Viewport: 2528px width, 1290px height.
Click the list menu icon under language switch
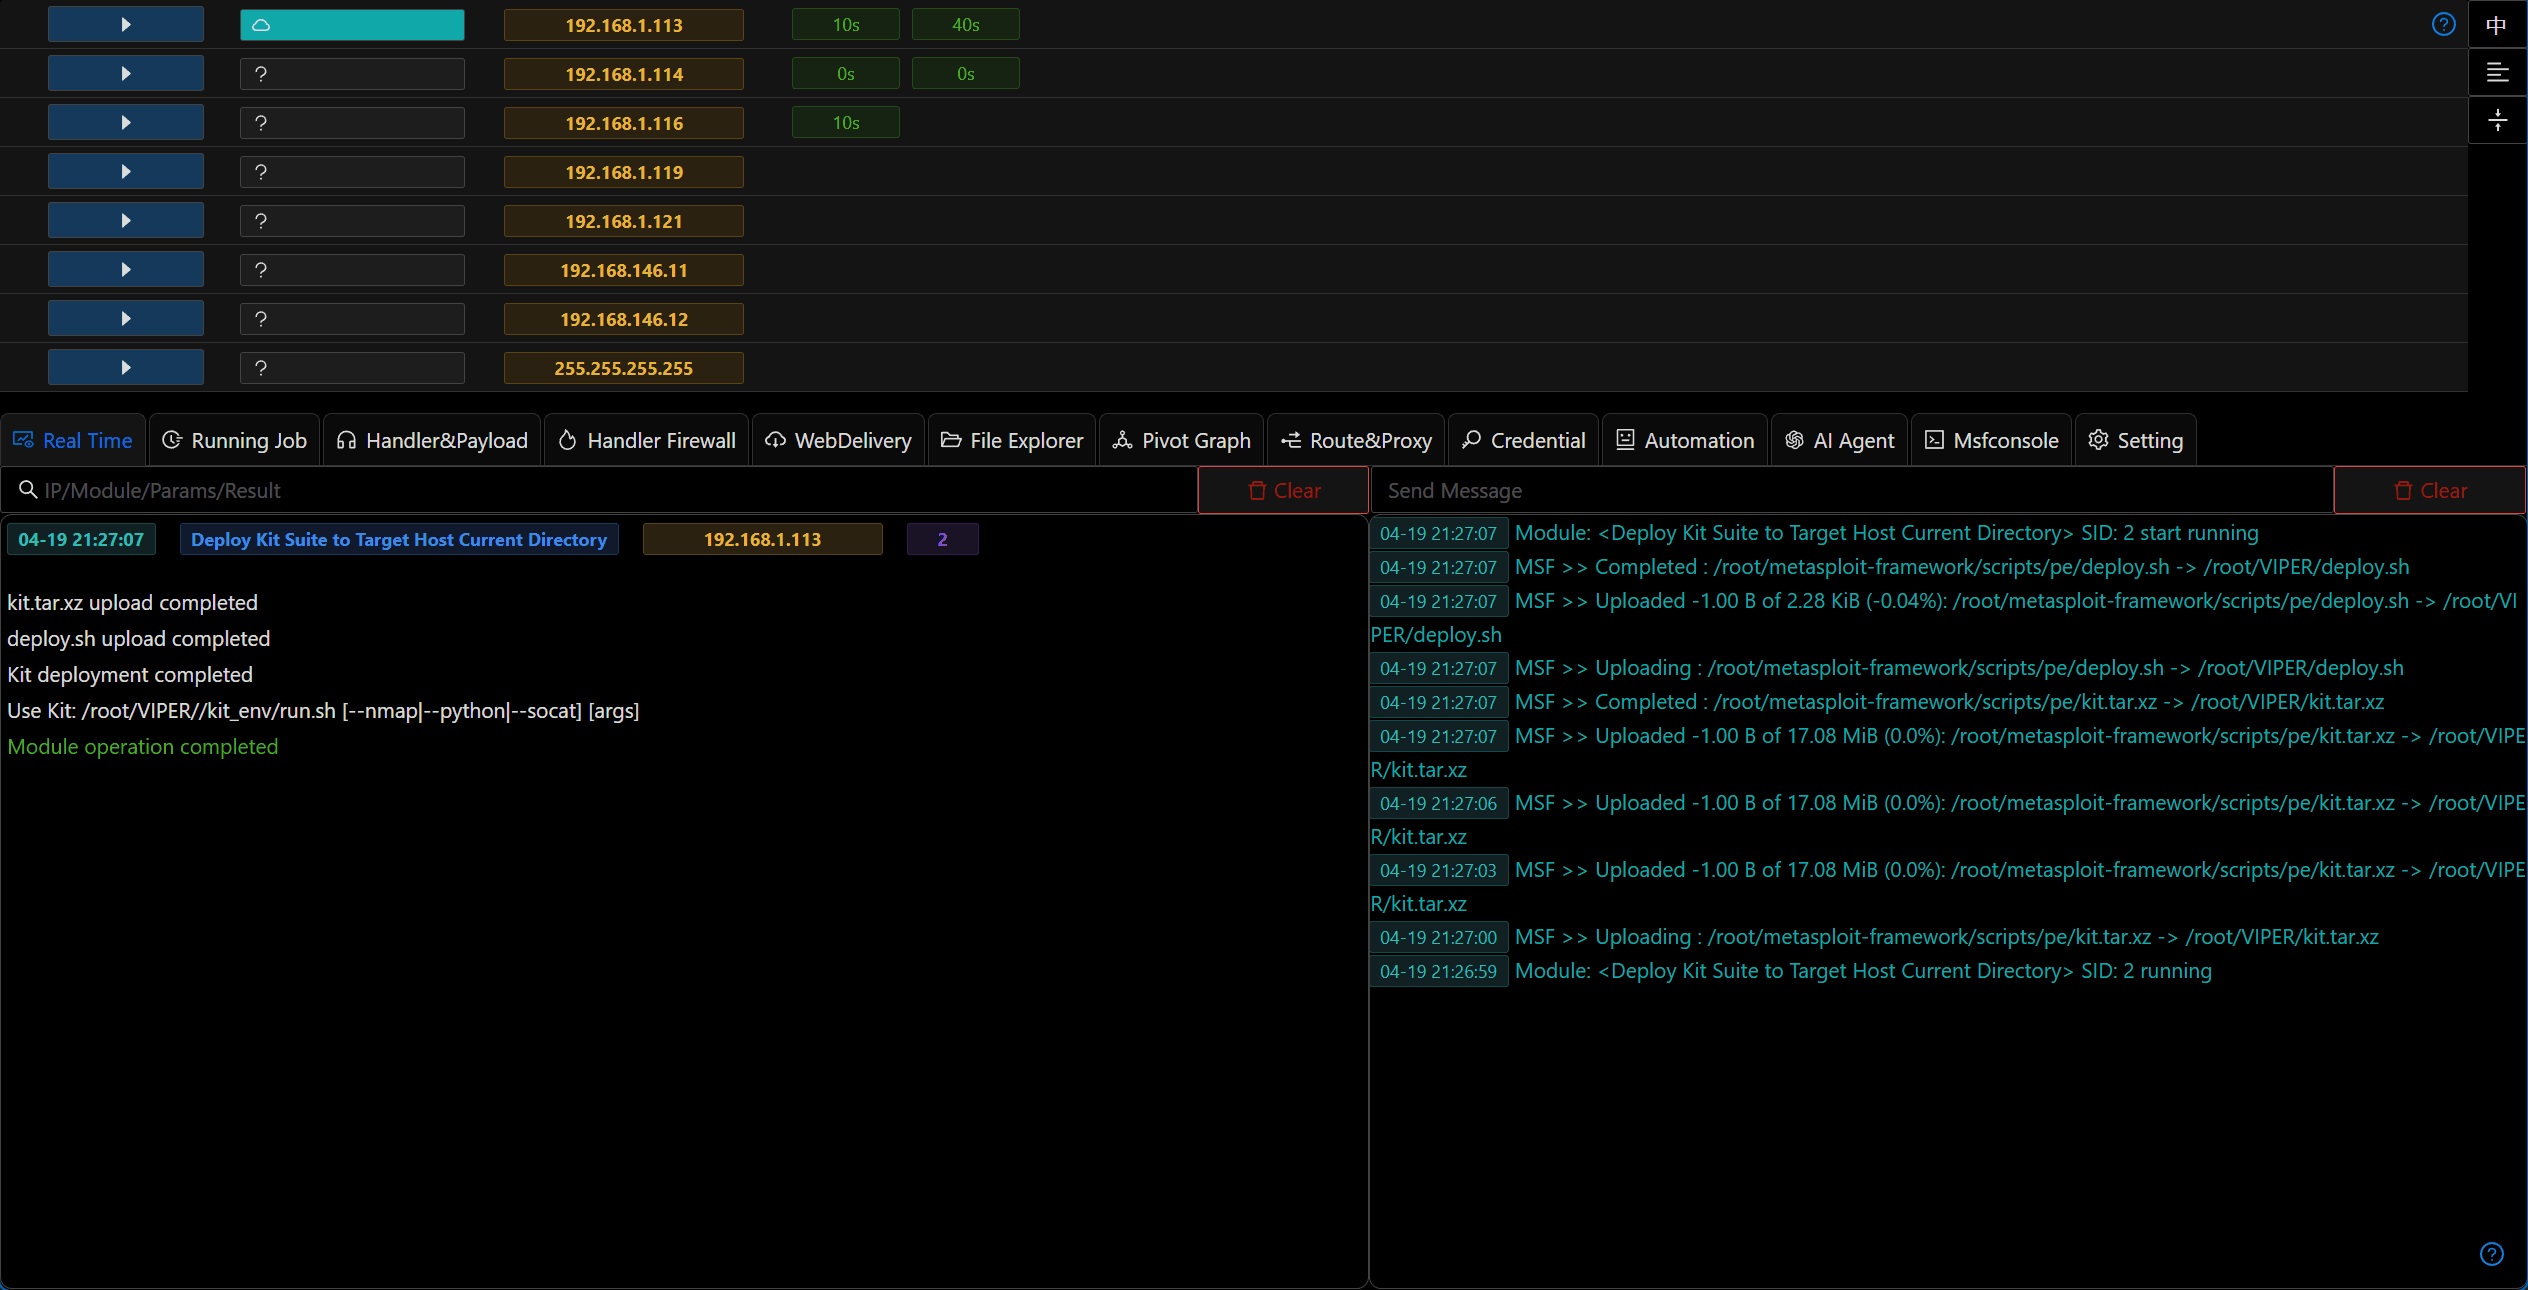[2497, 72]
